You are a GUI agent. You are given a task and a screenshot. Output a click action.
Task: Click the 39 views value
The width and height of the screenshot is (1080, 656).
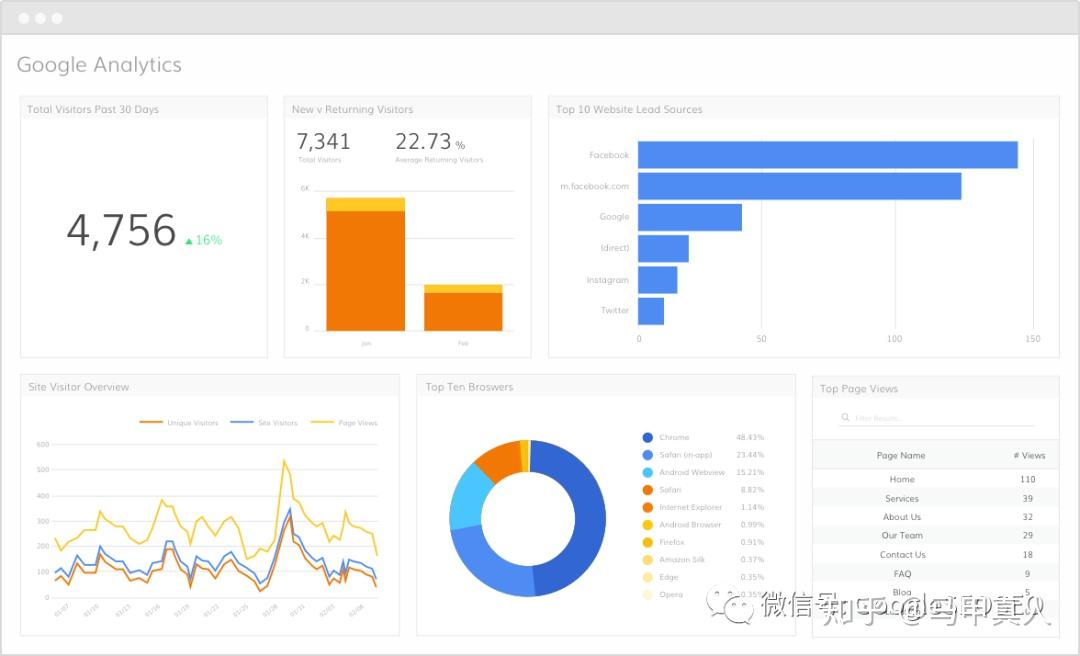(1028, 498)
